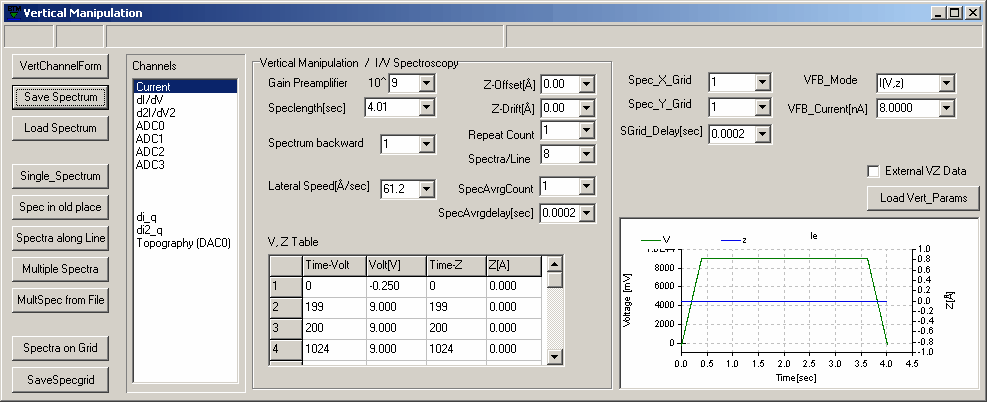Click the Load Vert_Params button
Viewport: 987px width, 402px height.
(924, 198)
